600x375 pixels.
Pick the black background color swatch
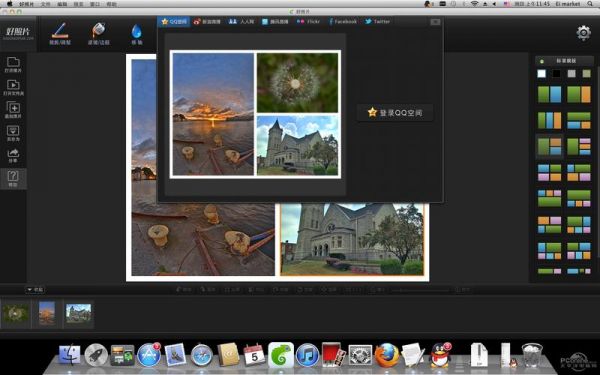(x=556, y=73)
